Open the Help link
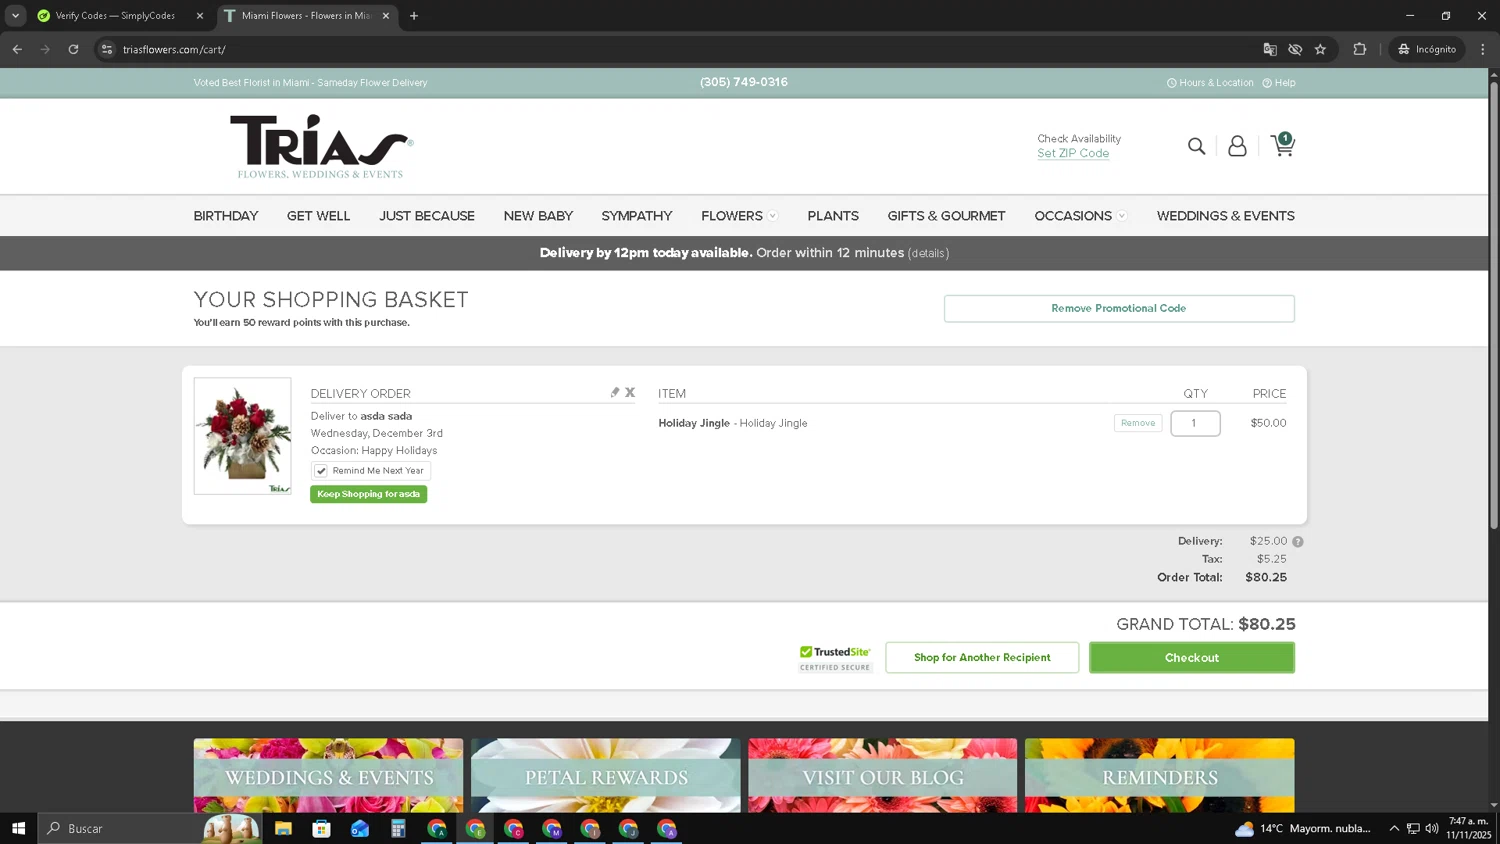This screenshot has width=1500, height=844. [1279, 83]
